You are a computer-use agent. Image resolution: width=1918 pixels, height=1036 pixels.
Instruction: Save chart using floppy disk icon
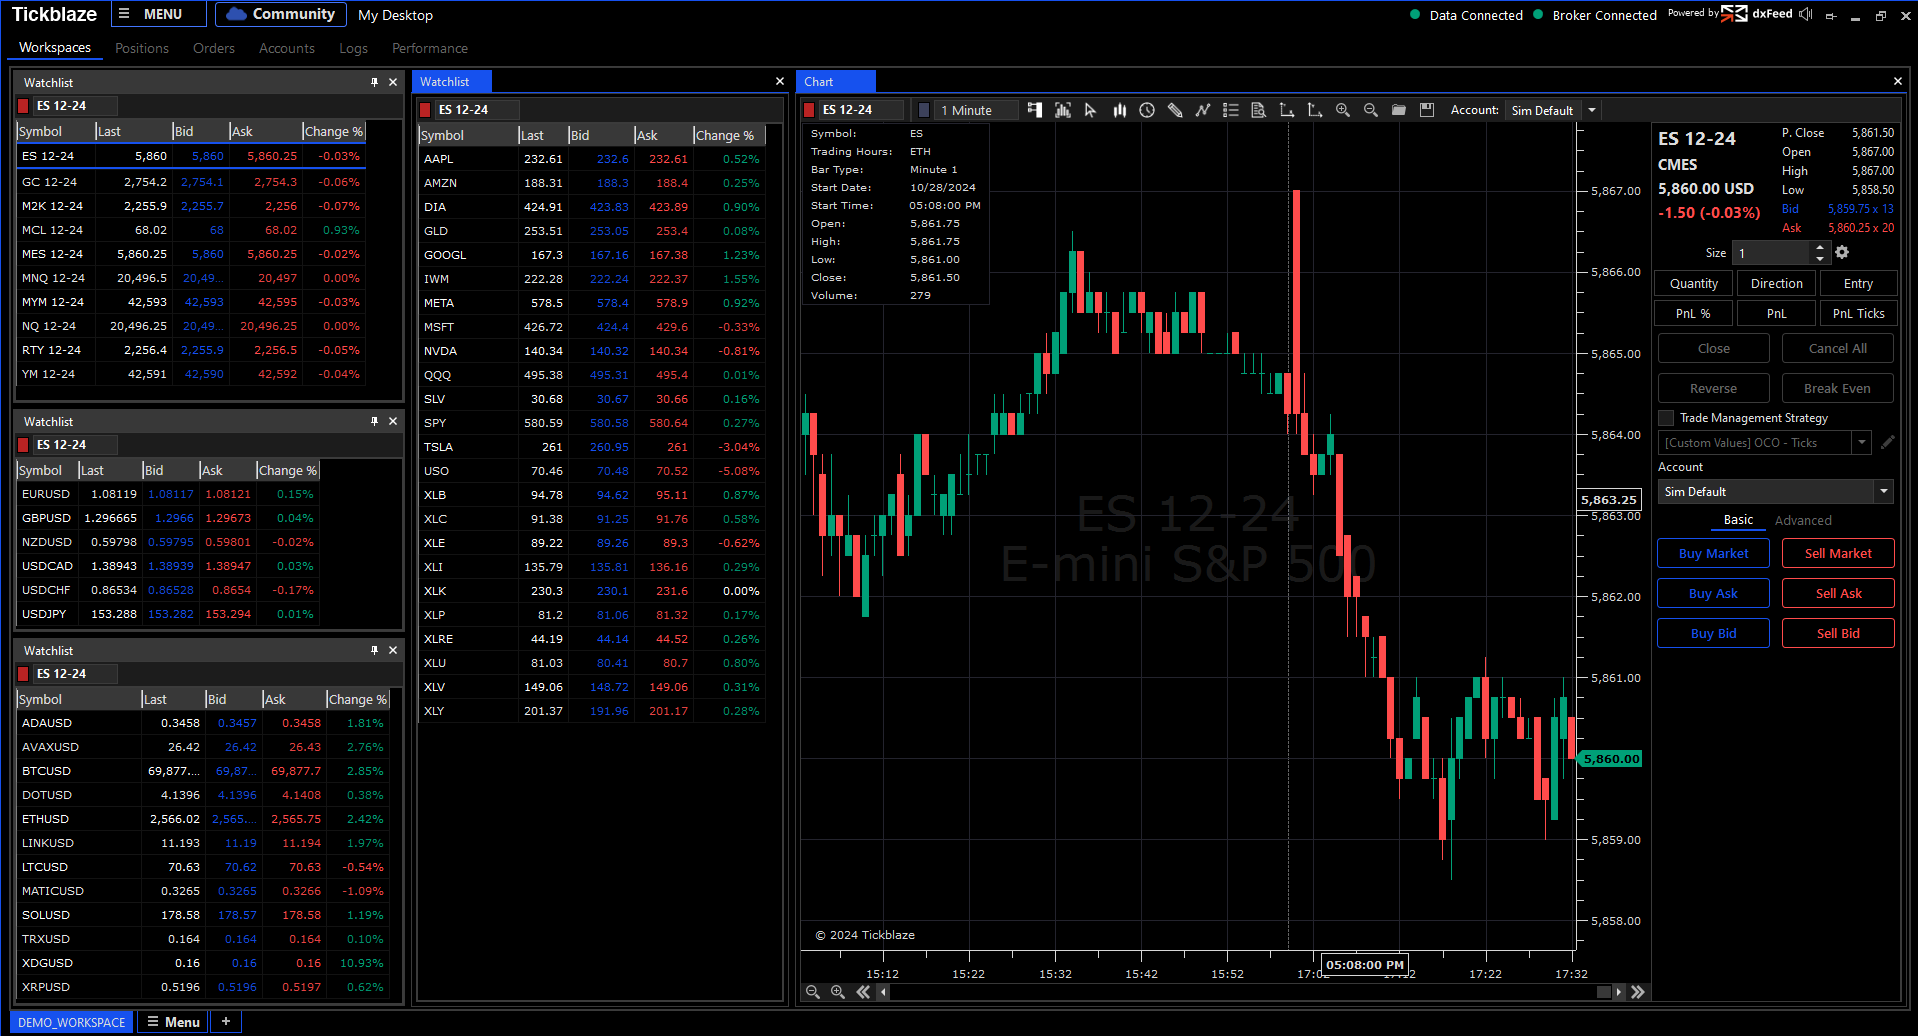coord(1427,110)
